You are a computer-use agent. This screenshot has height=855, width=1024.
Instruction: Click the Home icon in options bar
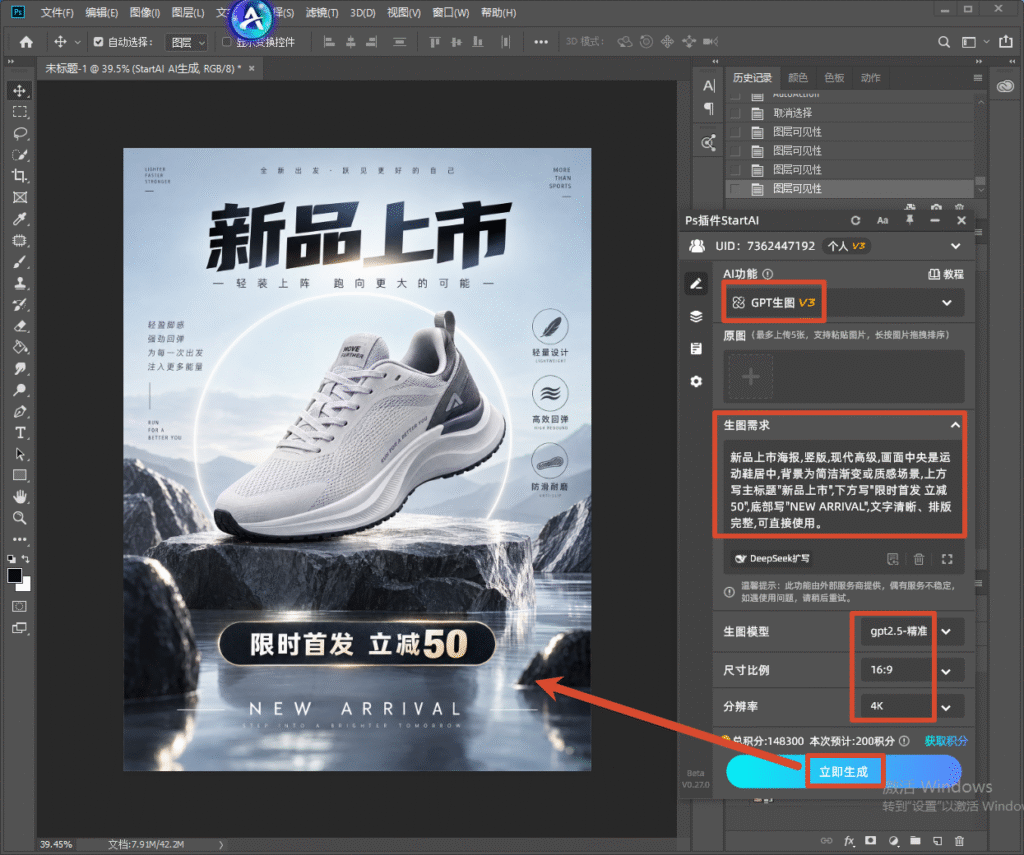pyautogui.click(x=26, y=42)
